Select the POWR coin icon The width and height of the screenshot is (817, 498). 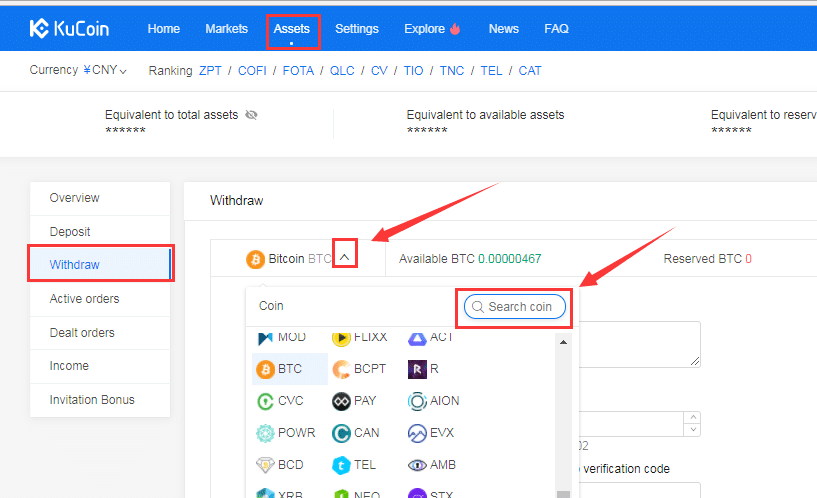(265, 433)
